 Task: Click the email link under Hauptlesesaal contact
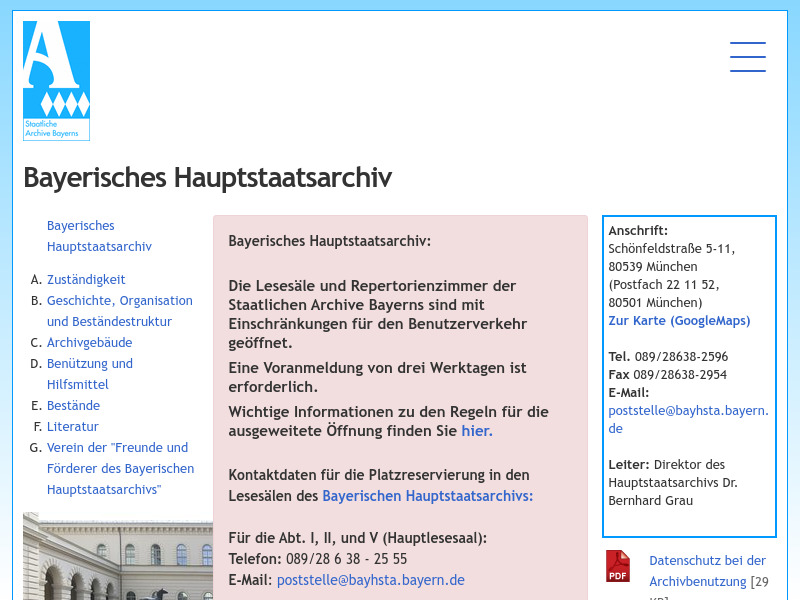pos(370,579)
